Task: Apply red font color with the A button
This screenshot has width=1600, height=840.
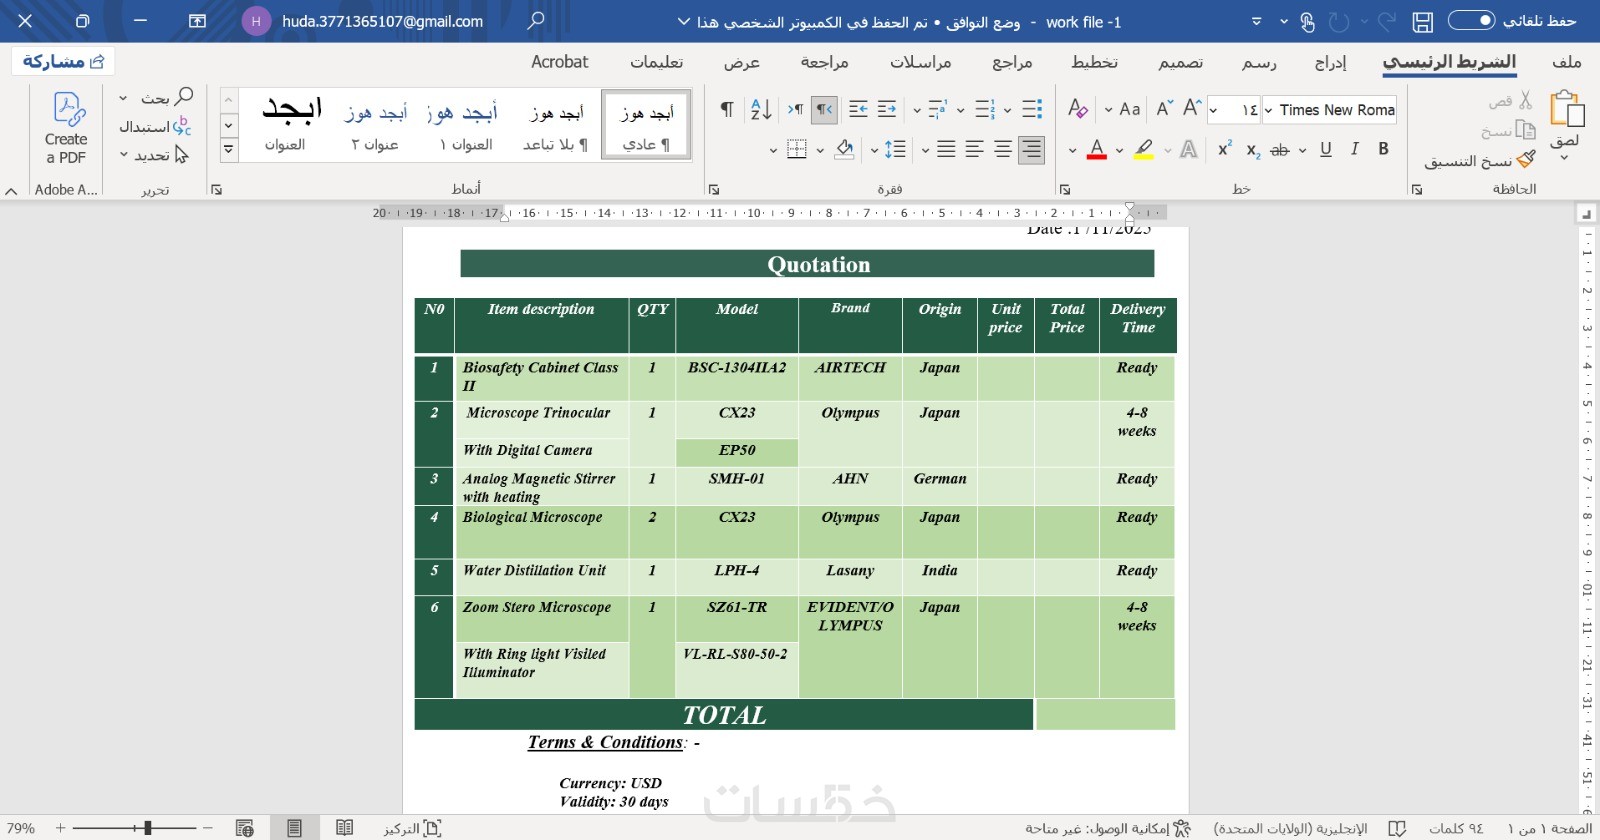Action: [x=1097, y=150]
